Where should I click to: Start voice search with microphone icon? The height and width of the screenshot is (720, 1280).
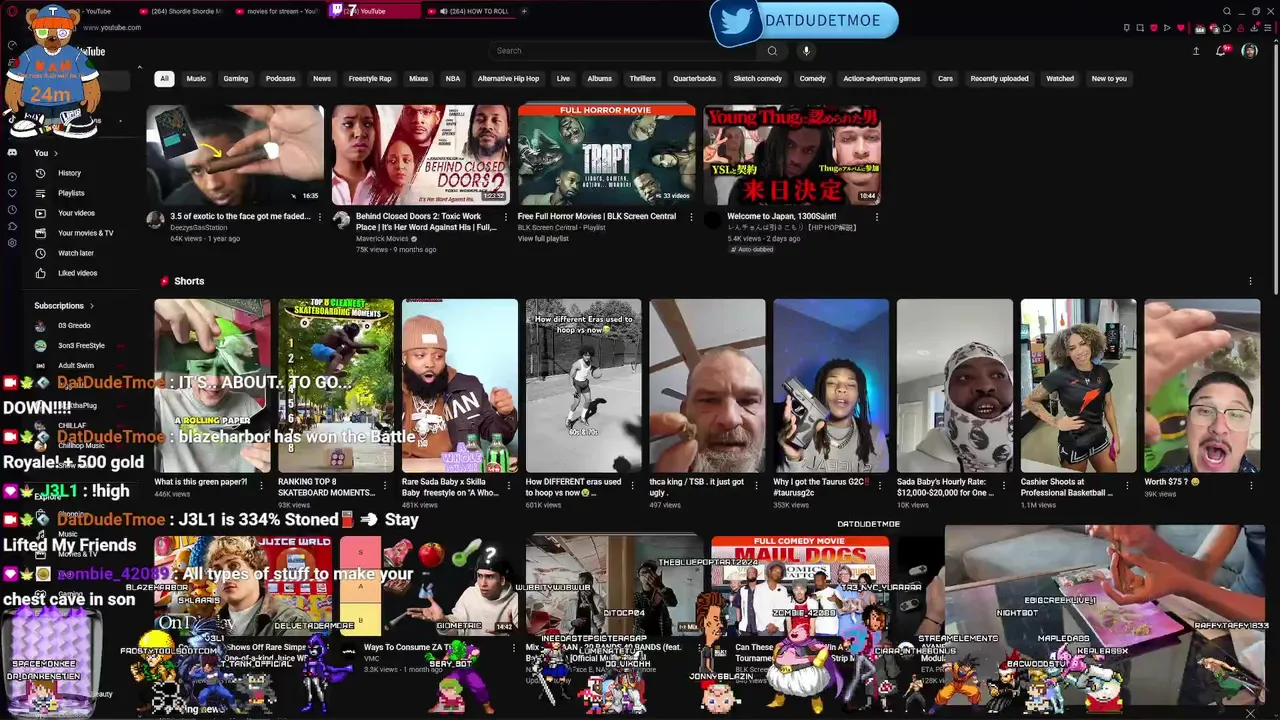point(806,51)
